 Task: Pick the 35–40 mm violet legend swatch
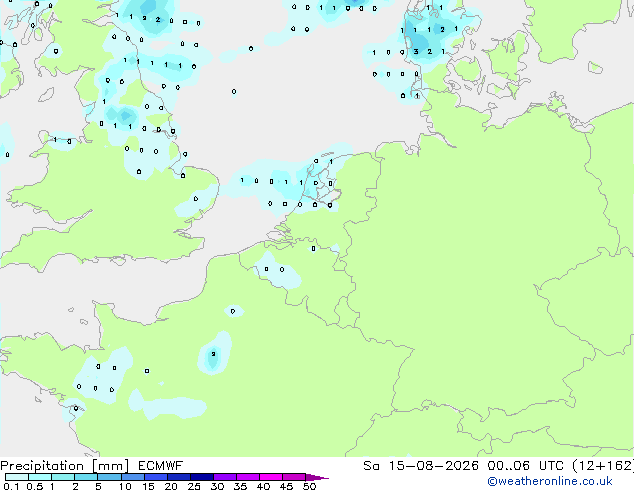coord(248,477)
